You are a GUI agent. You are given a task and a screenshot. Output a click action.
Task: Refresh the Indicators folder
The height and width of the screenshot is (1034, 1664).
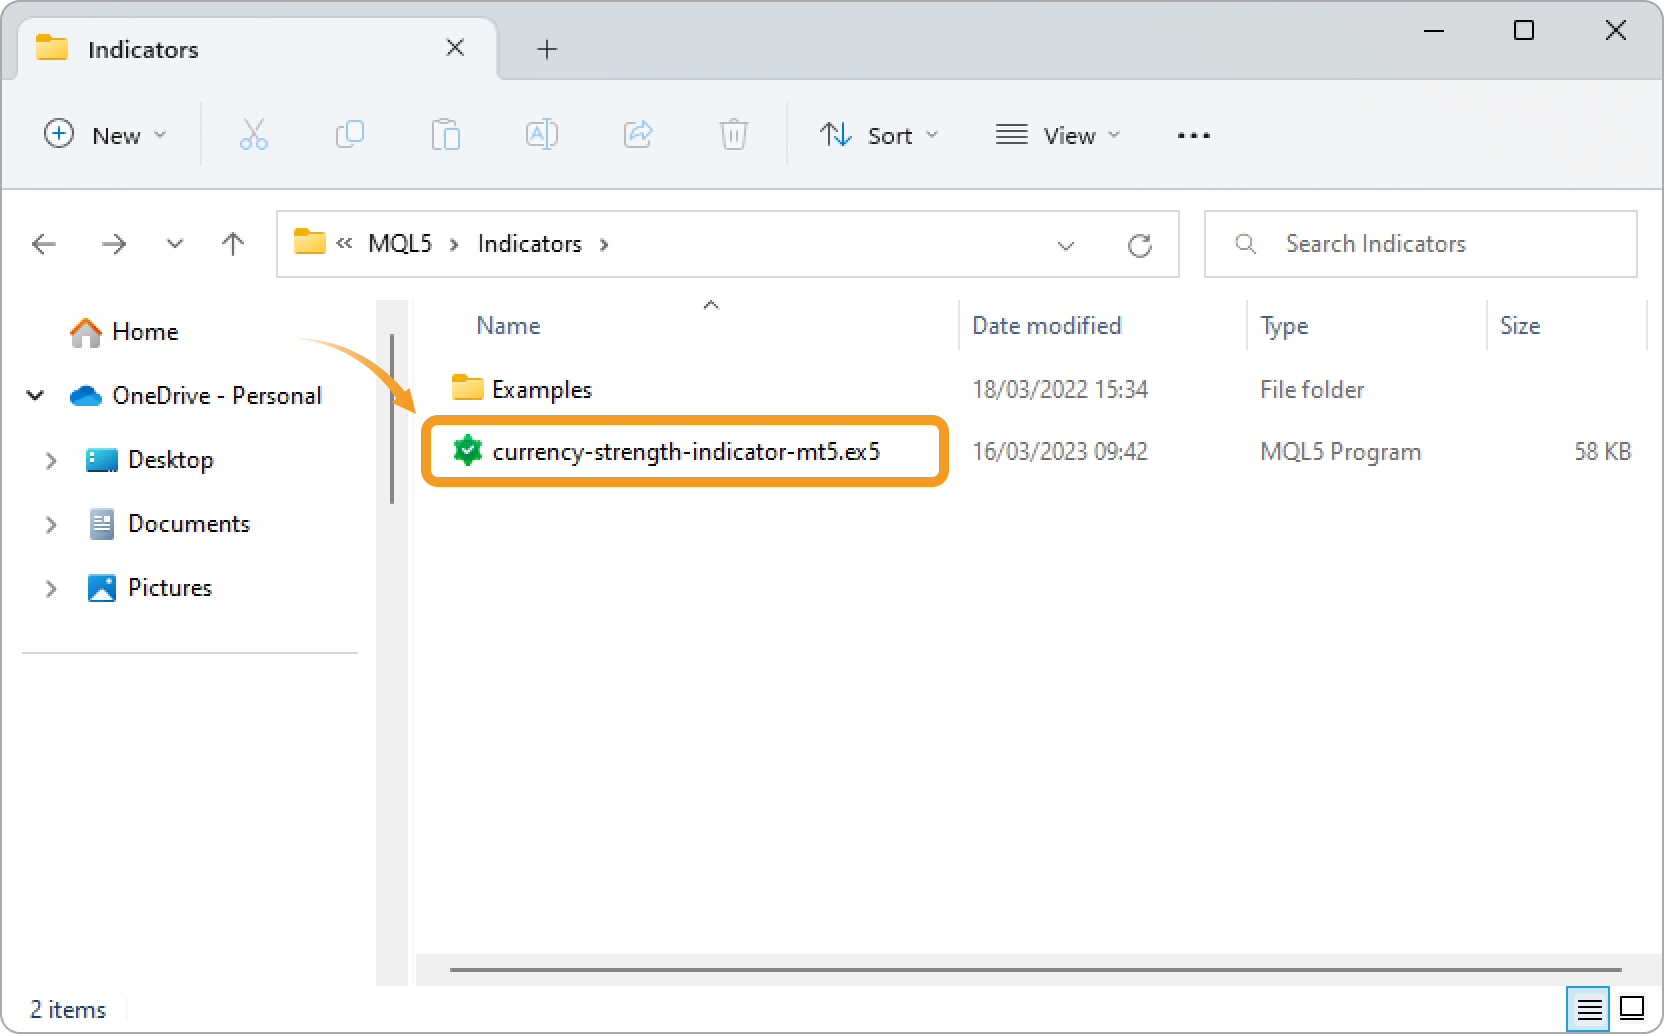[x=1139, y=245]
